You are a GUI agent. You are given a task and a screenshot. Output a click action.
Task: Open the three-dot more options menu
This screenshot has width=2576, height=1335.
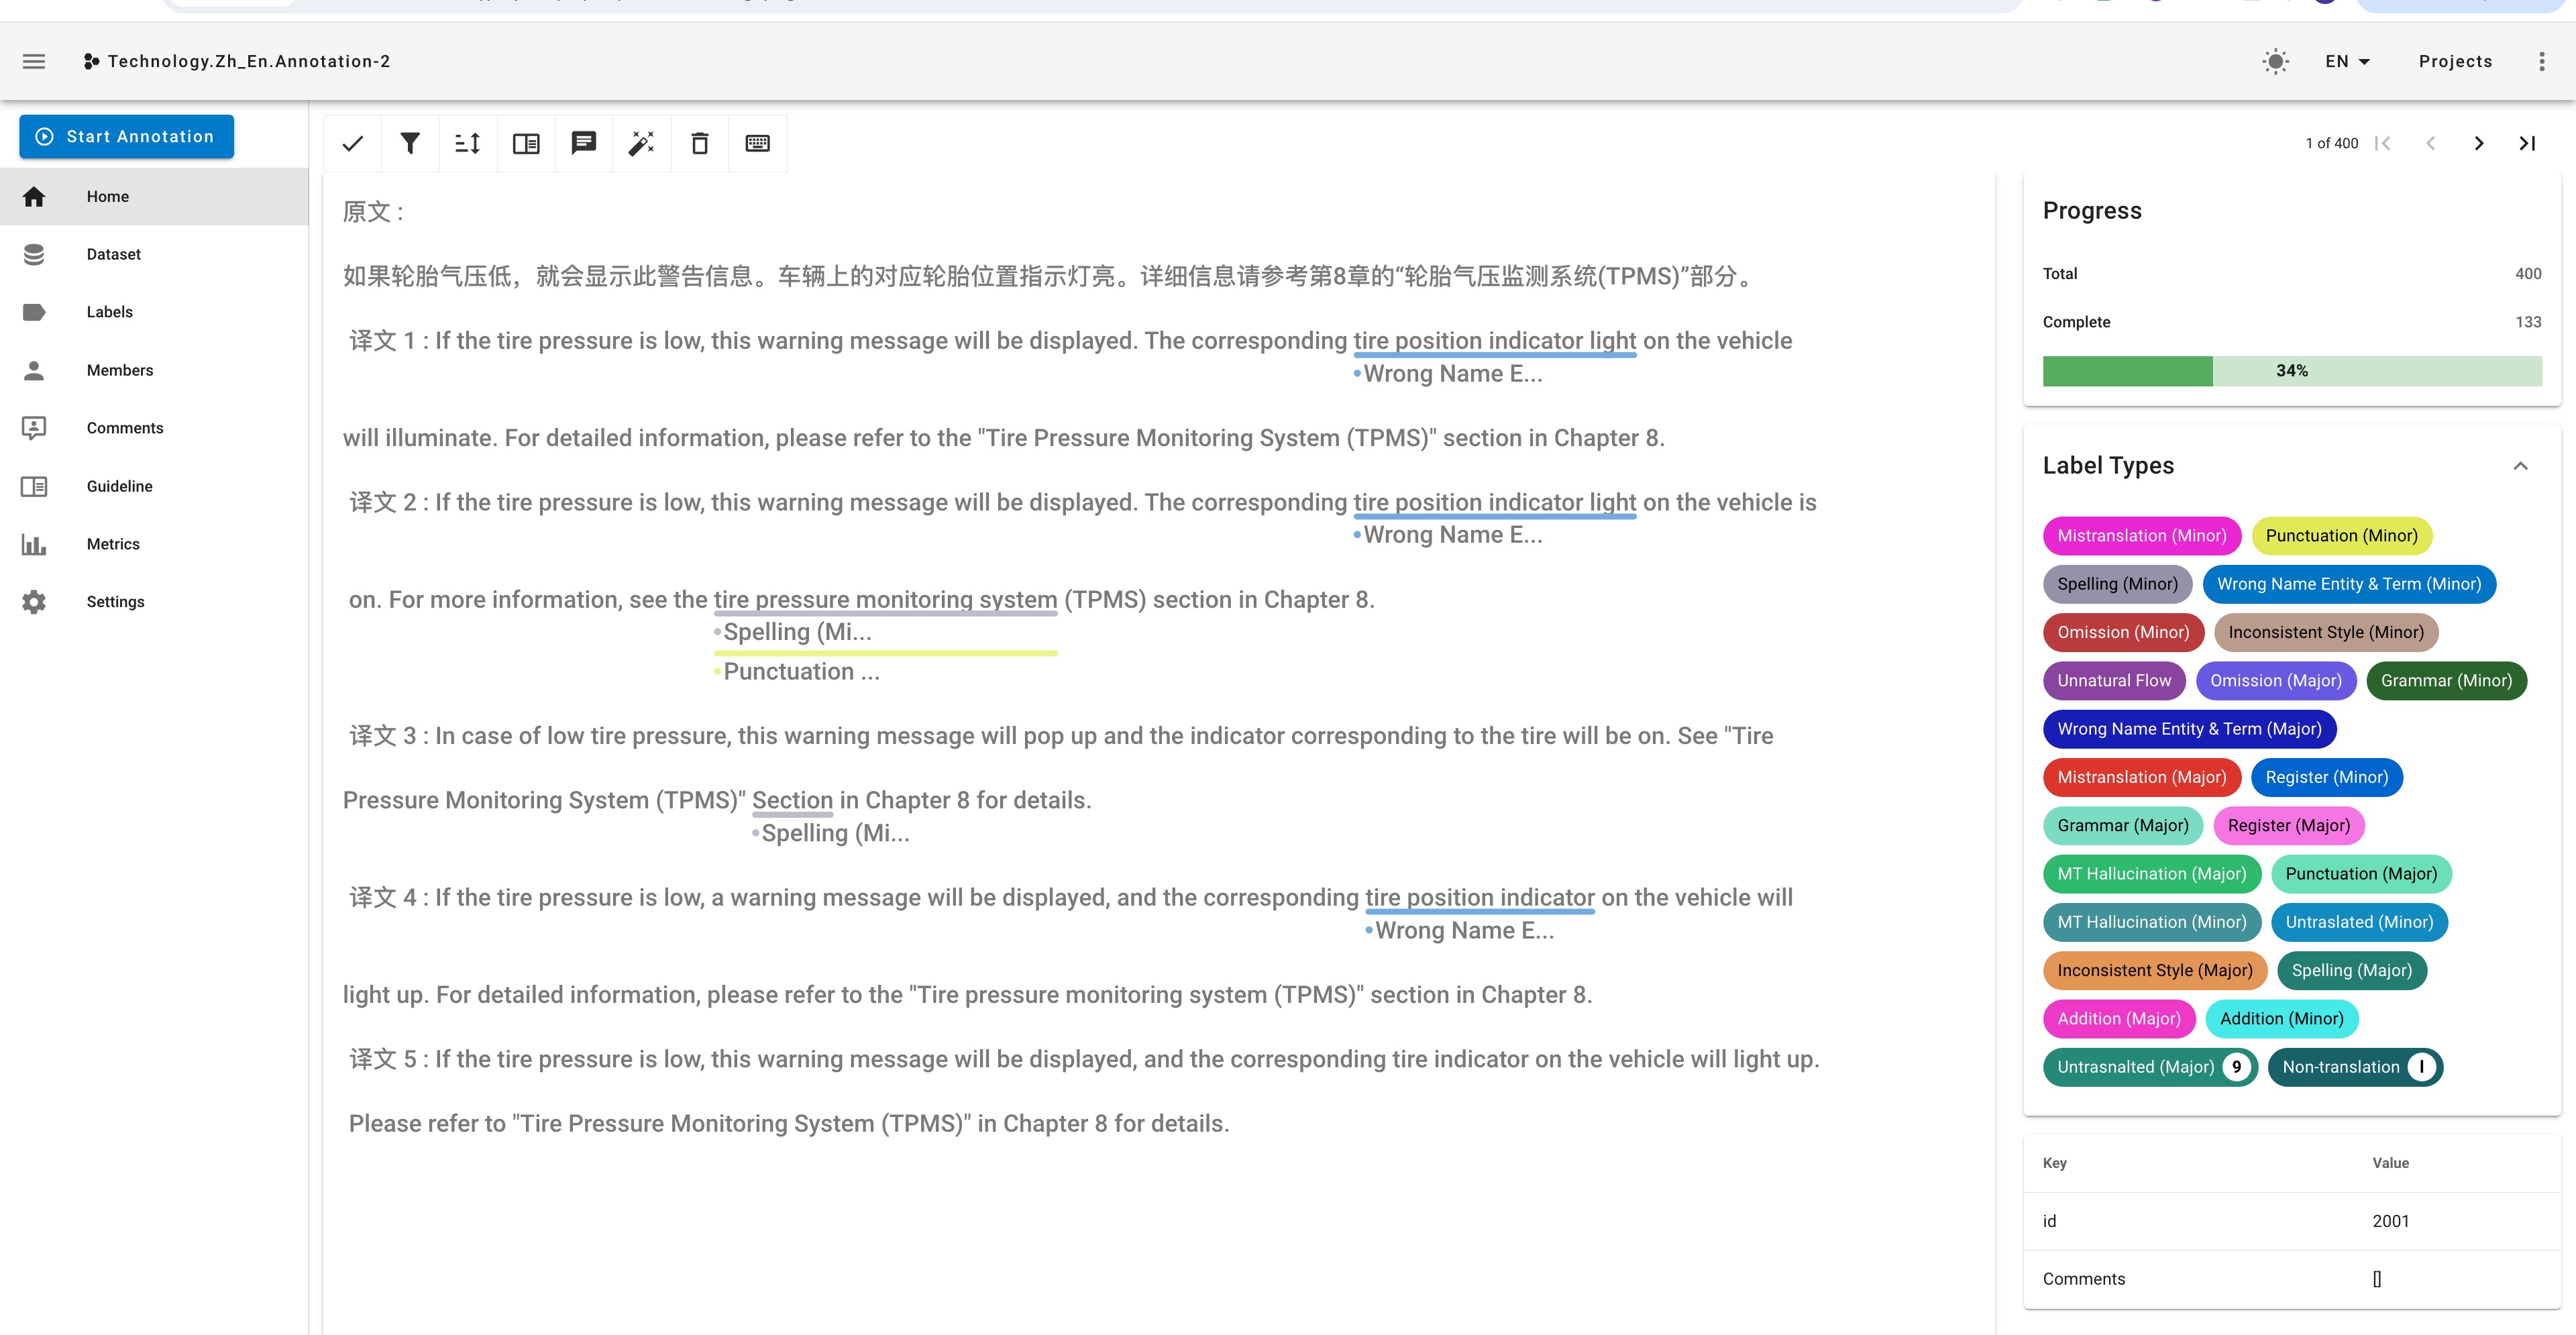pyautogui.click(x=2541, y=62)
